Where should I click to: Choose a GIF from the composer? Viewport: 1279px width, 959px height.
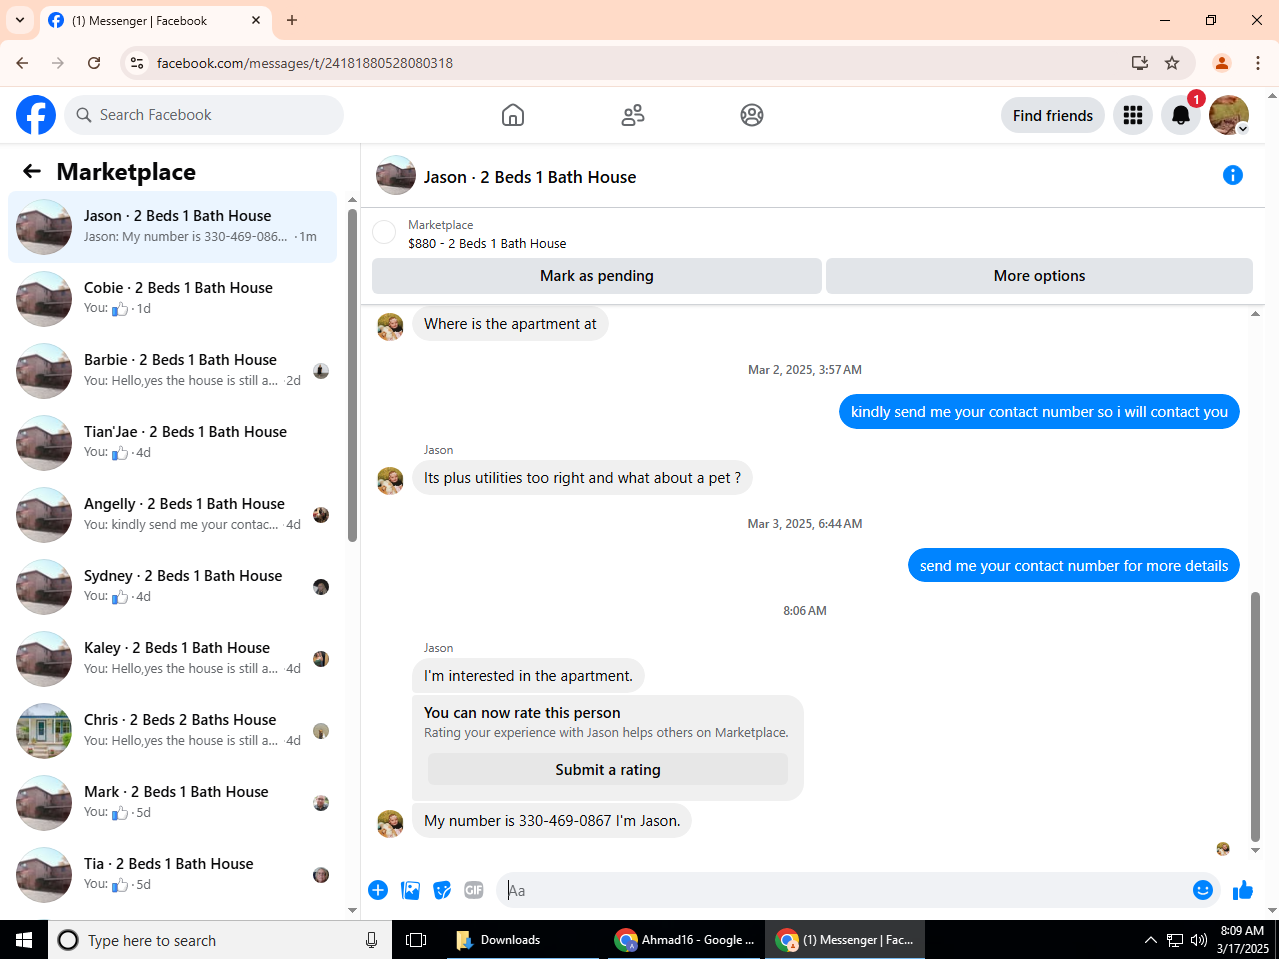point(474,890)
